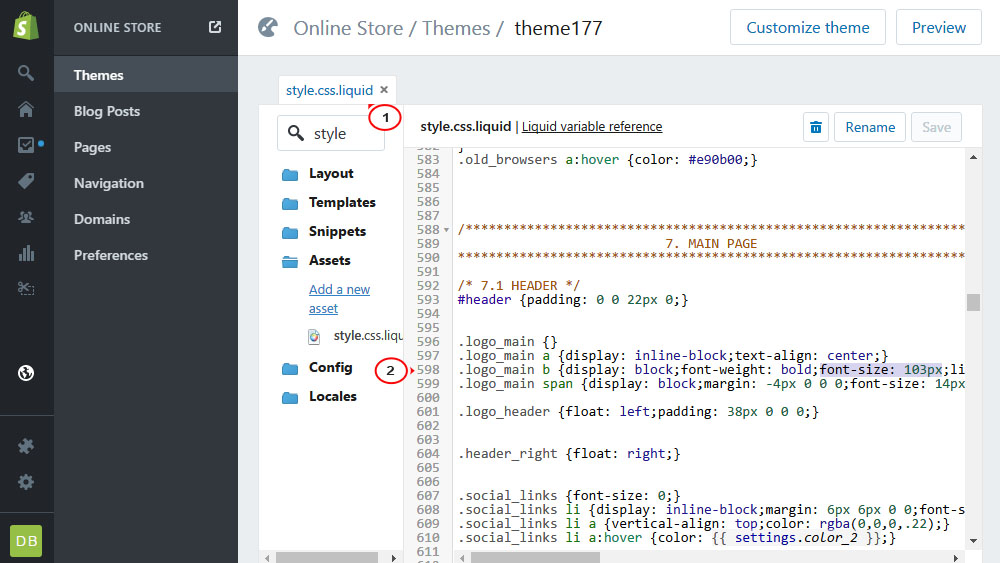Open the Liquid variable reference link
The height and width of the screenshot is (563, 1000).
click(x=592, y=126)
